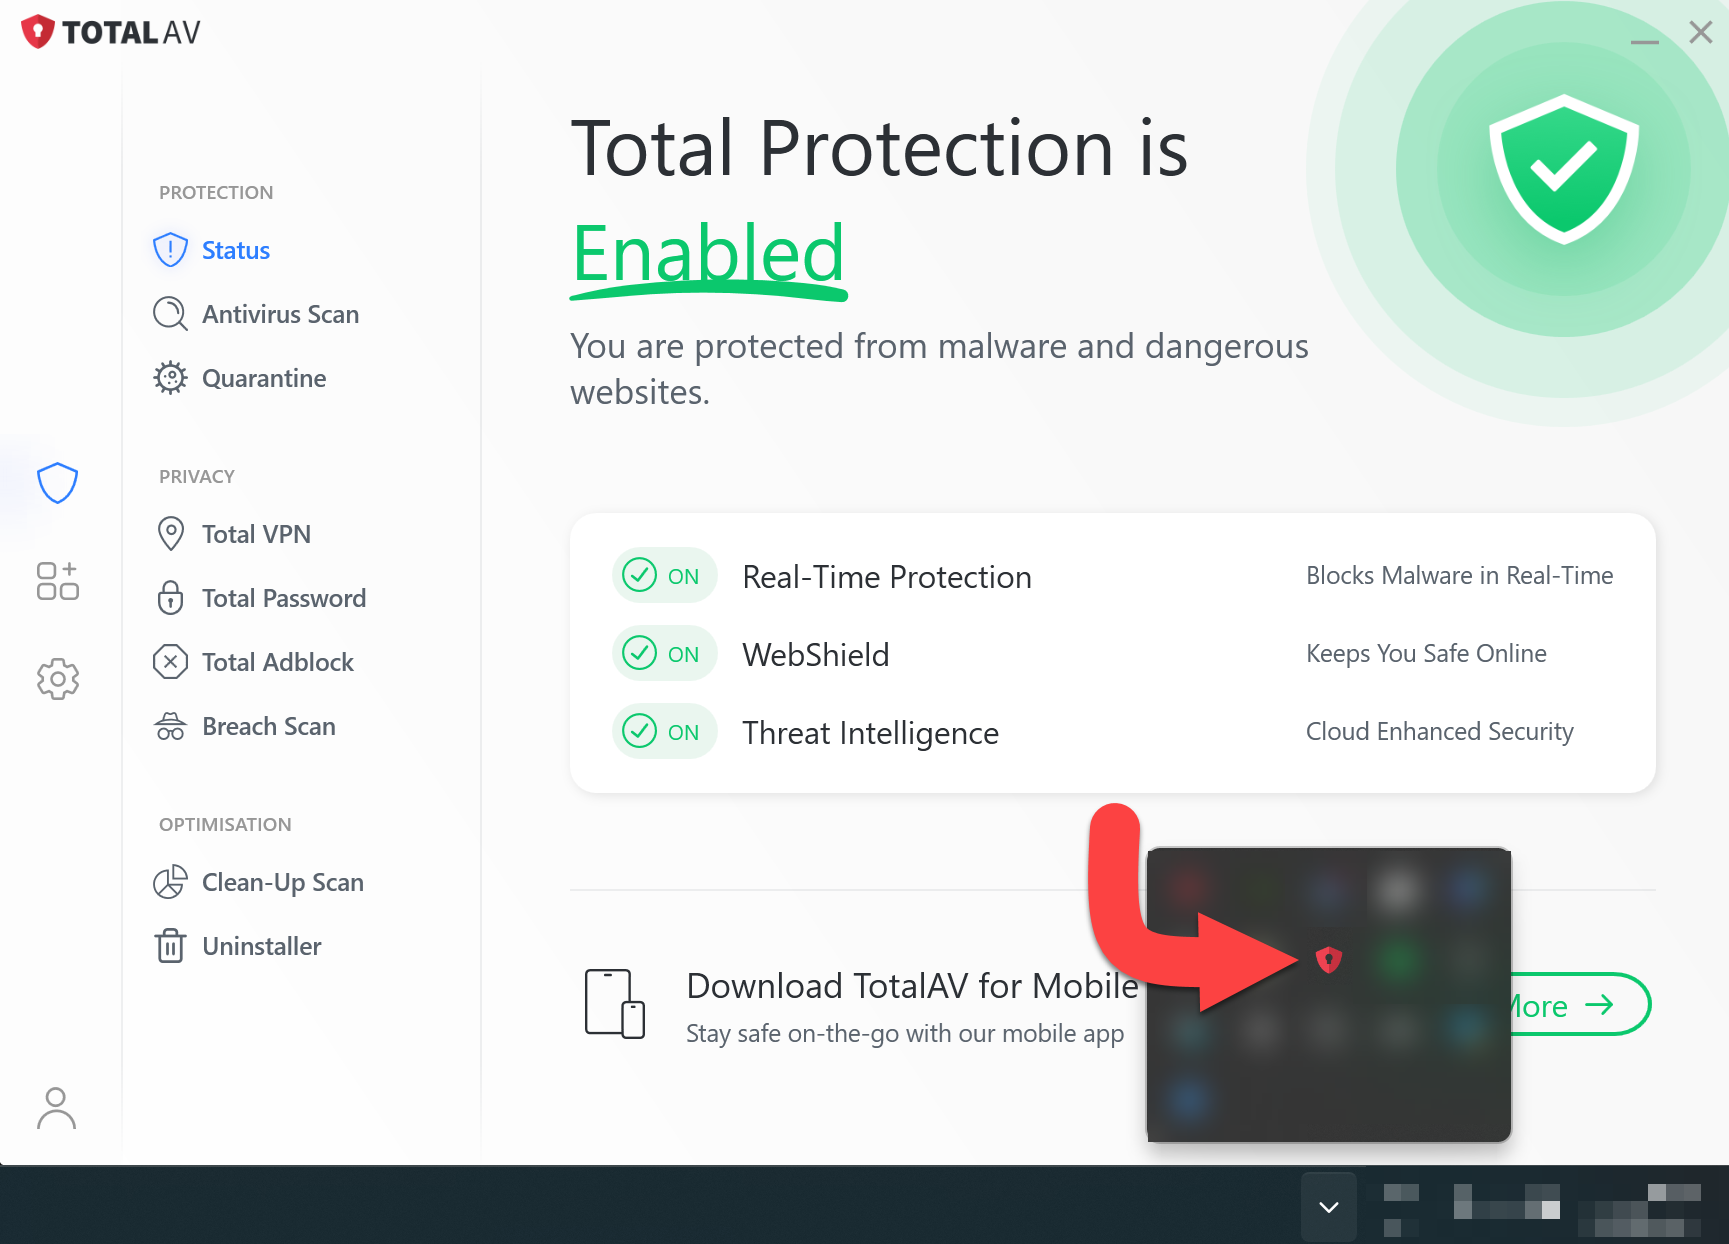The image size is (1729, 1244).
Task: Select Breach Scan in sidebar
Action: coord(268,726)
